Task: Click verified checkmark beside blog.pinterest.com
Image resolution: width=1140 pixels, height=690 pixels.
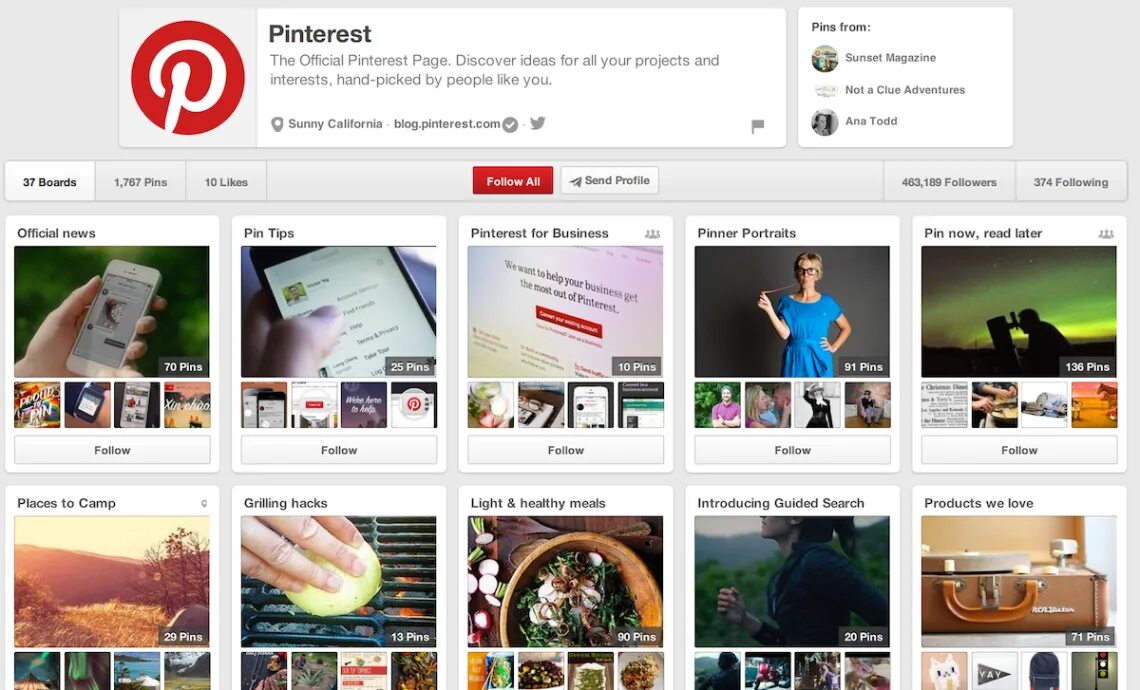Action: (x=510, y=124)
